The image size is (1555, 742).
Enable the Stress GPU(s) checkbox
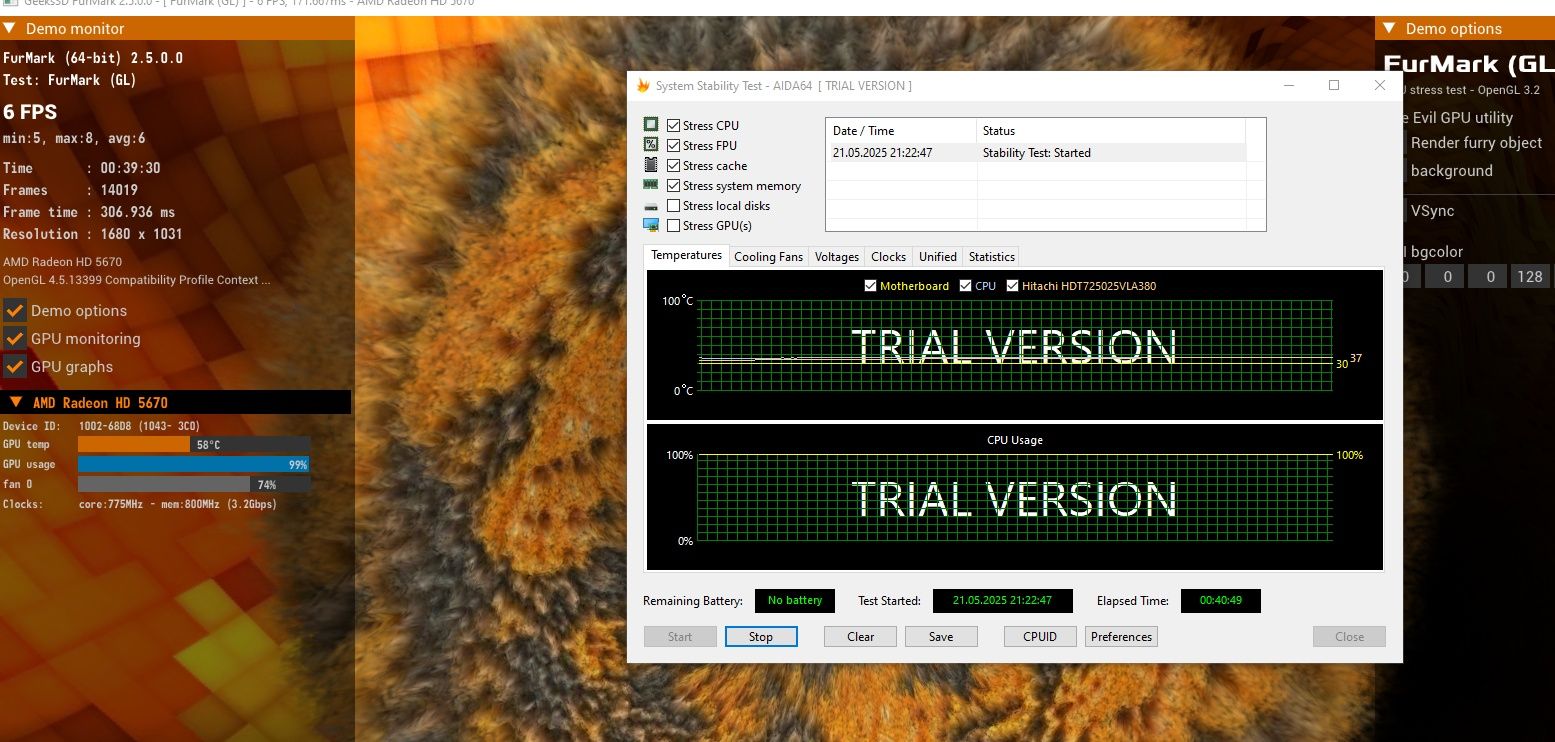(x=673, y=226)
